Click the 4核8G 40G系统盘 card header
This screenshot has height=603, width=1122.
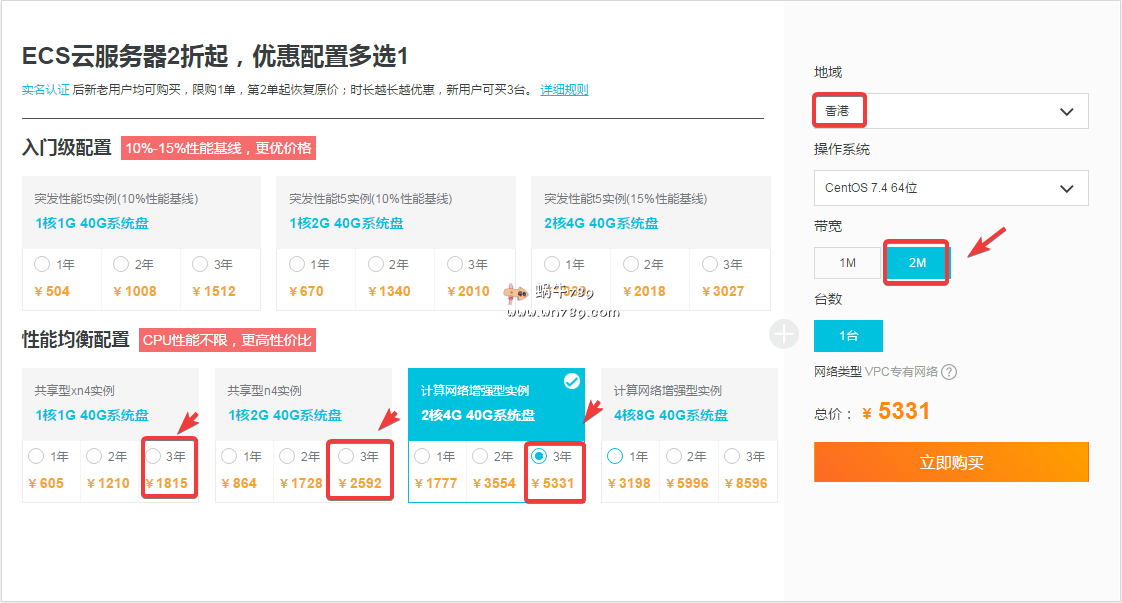(x=689, y=403)
